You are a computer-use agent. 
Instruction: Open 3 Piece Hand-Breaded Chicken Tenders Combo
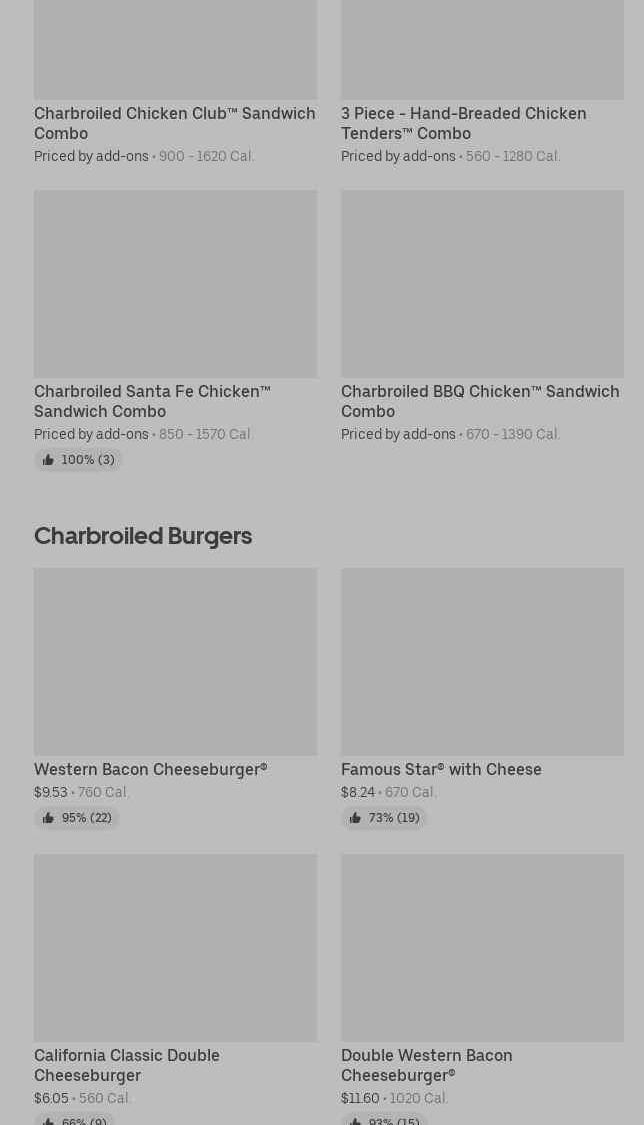[x=464, y=123]
